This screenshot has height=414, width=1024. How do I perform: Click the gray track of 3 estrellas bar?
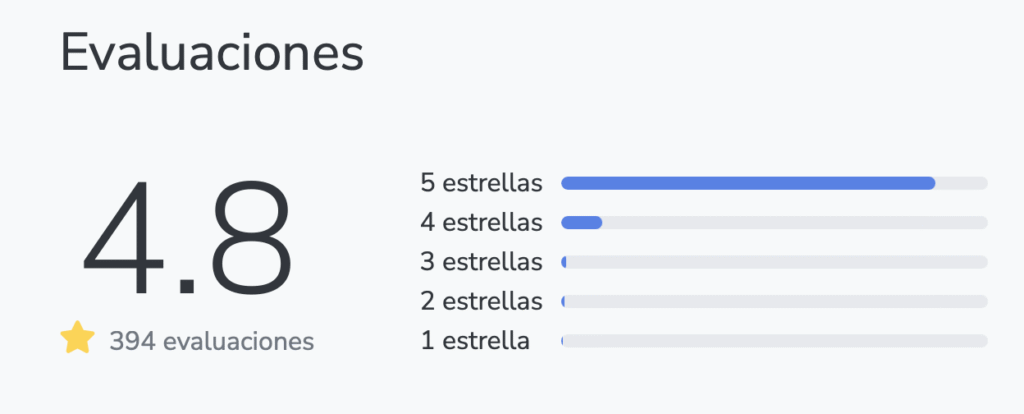777,262
